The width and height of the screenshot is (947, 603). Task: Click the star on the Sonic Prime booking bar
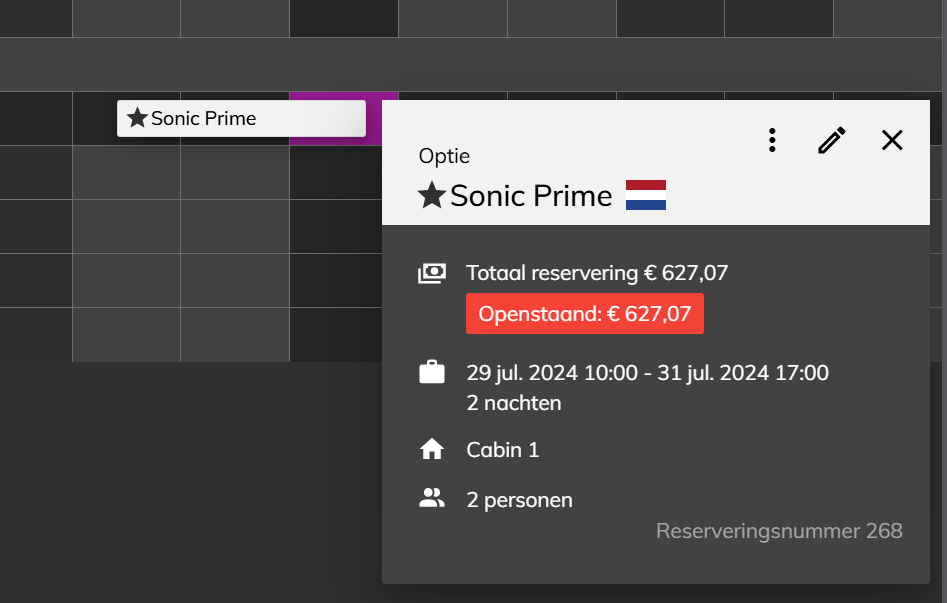pyautogui.click(x=137, y=118)
